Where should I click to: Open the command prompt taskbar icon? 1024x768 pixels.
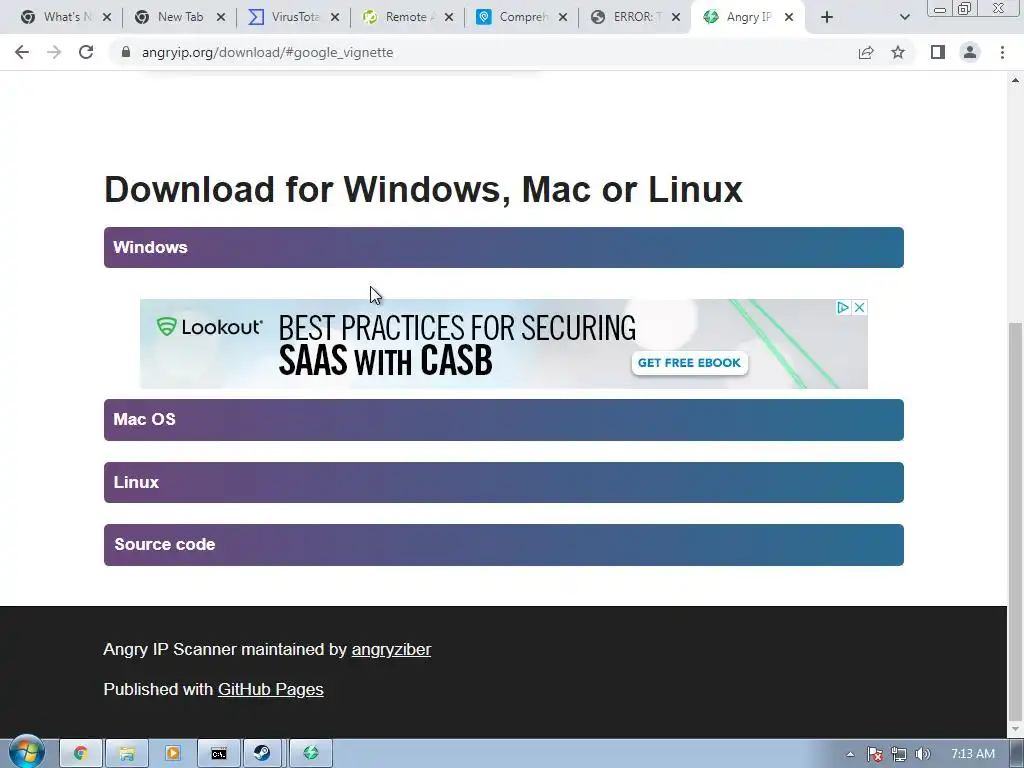[x=219, y=754]
